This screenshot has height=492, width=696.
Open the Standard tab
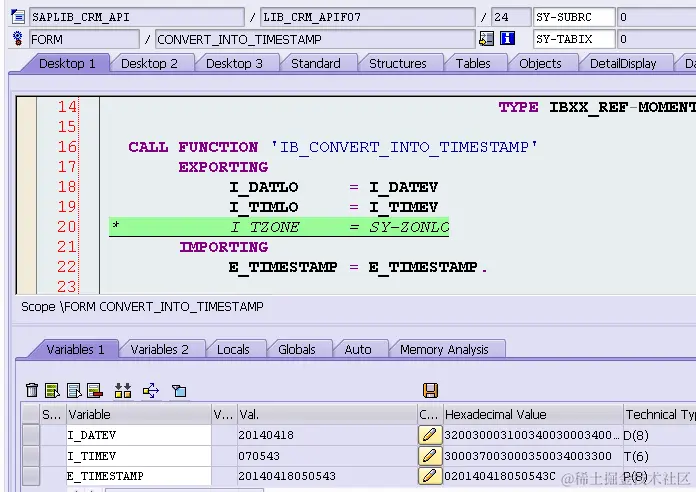316,63
